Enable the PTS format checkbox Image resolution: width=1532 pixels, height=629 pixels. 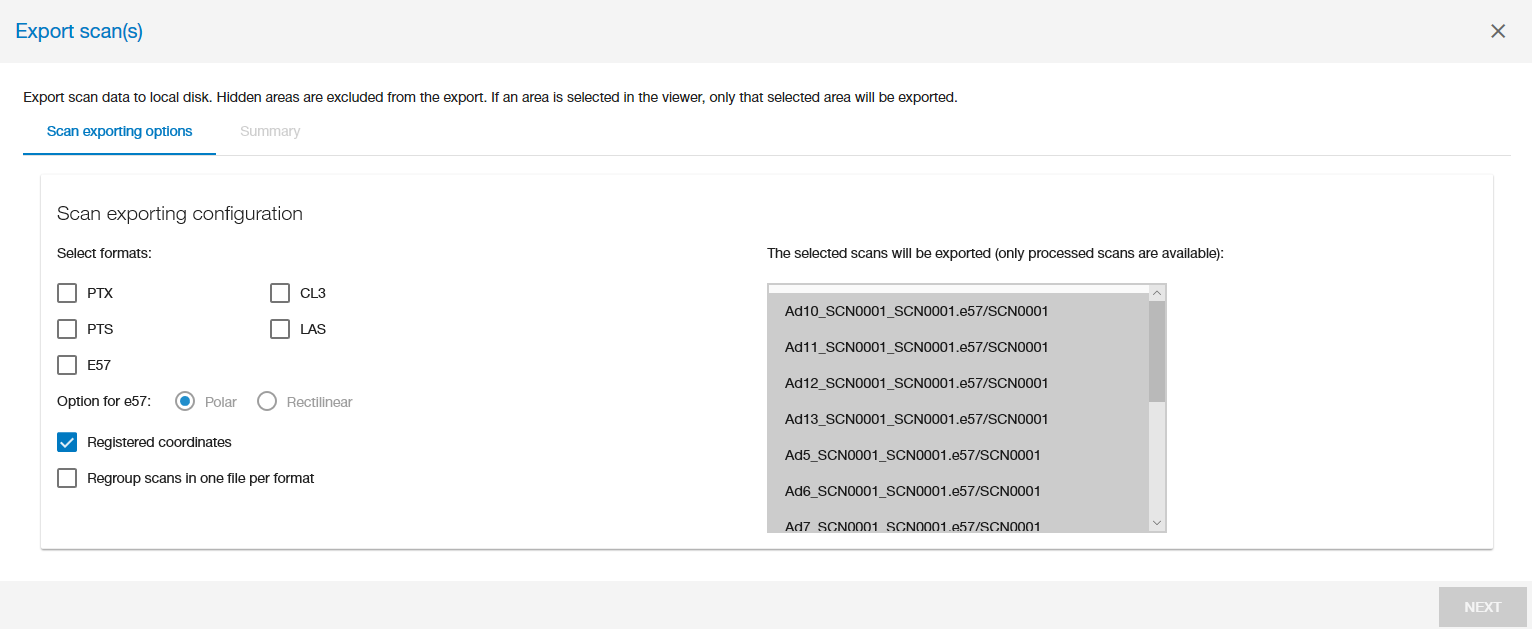(67, 329)
